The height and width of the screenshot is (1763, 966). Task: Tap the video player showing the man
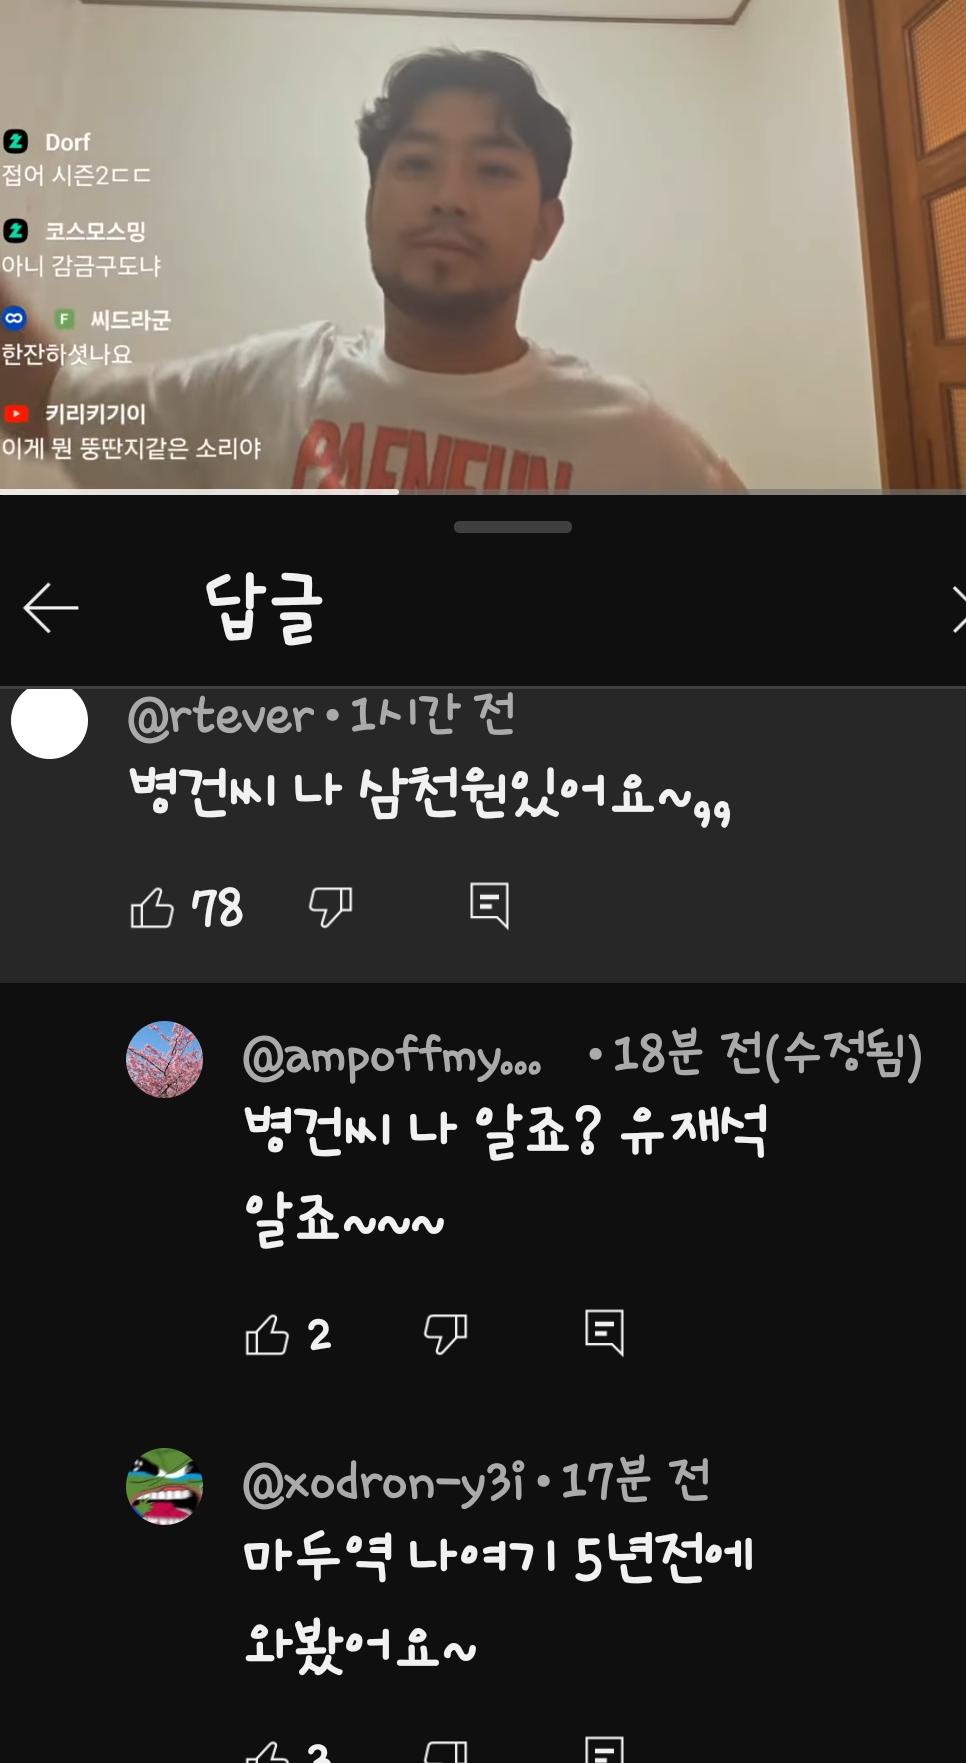point(483,245)
